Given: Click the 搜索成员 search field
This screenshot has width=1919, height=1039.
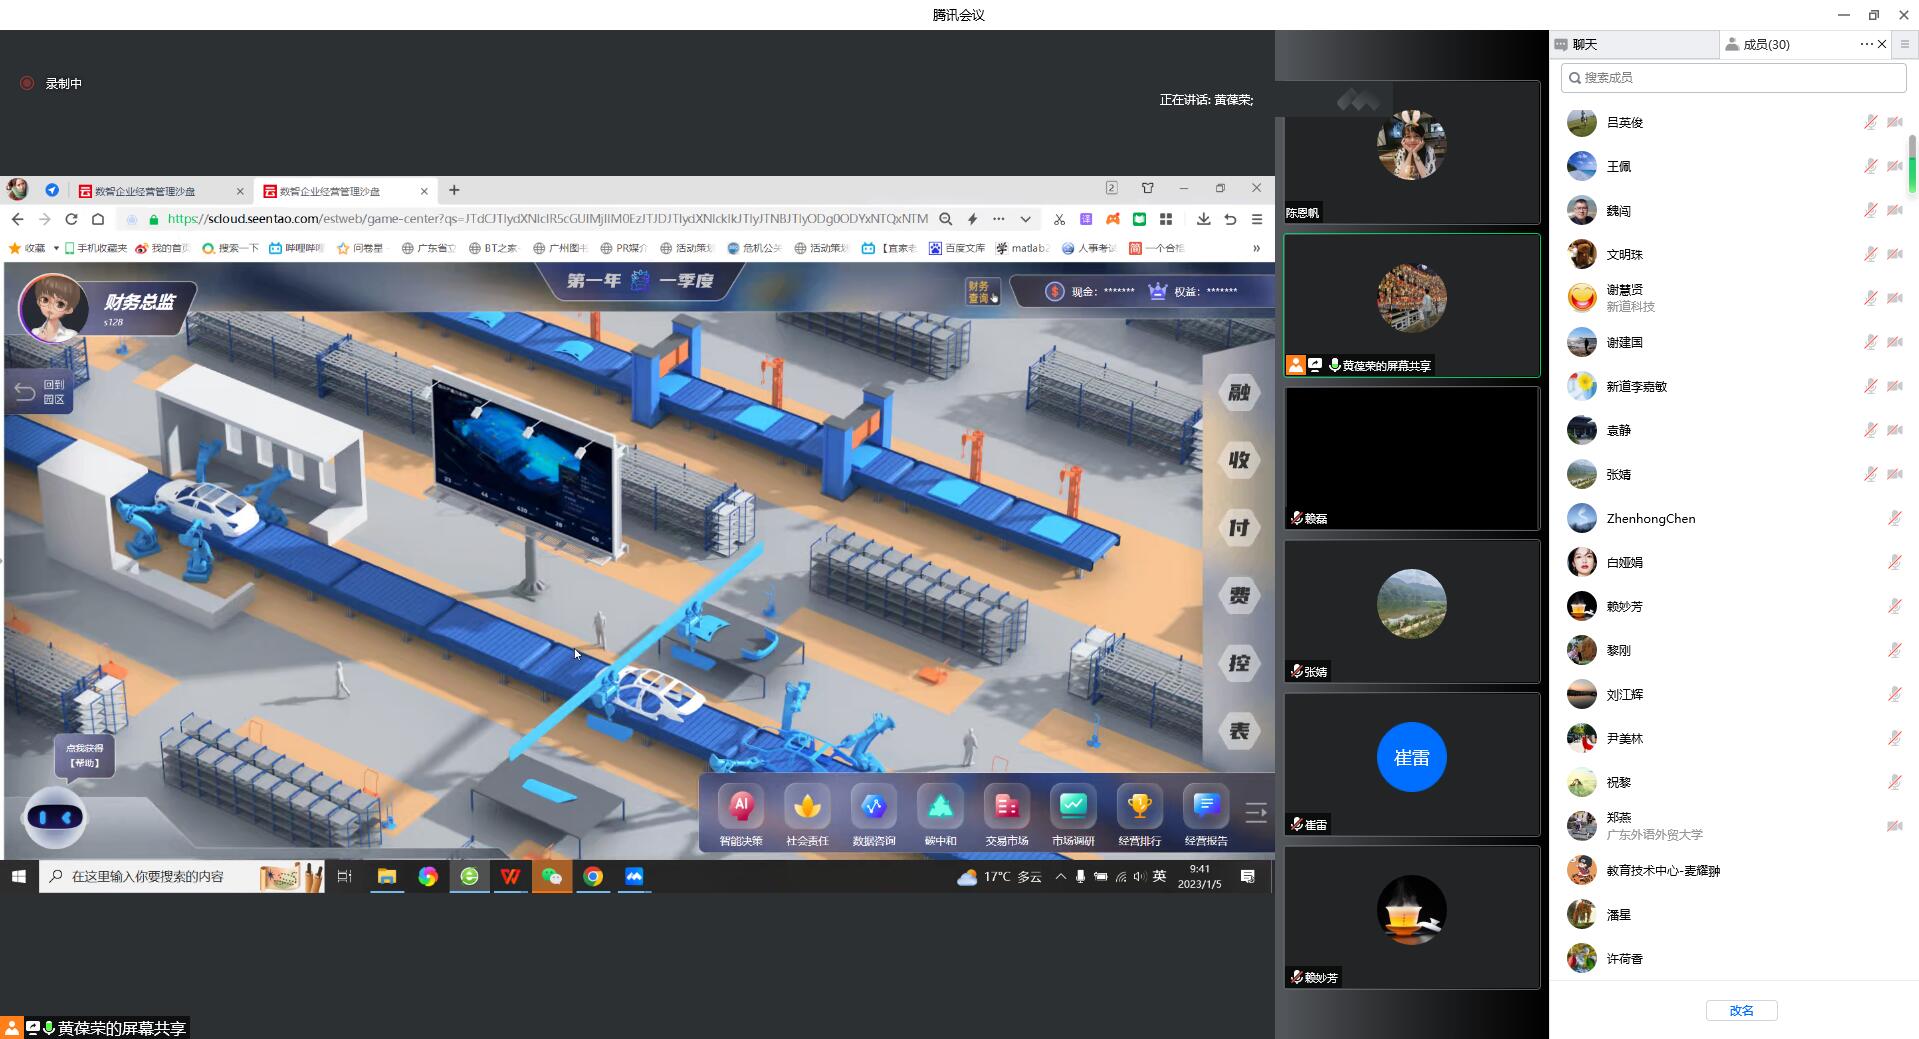Looking at the screenshot, I should point(1733,77).
